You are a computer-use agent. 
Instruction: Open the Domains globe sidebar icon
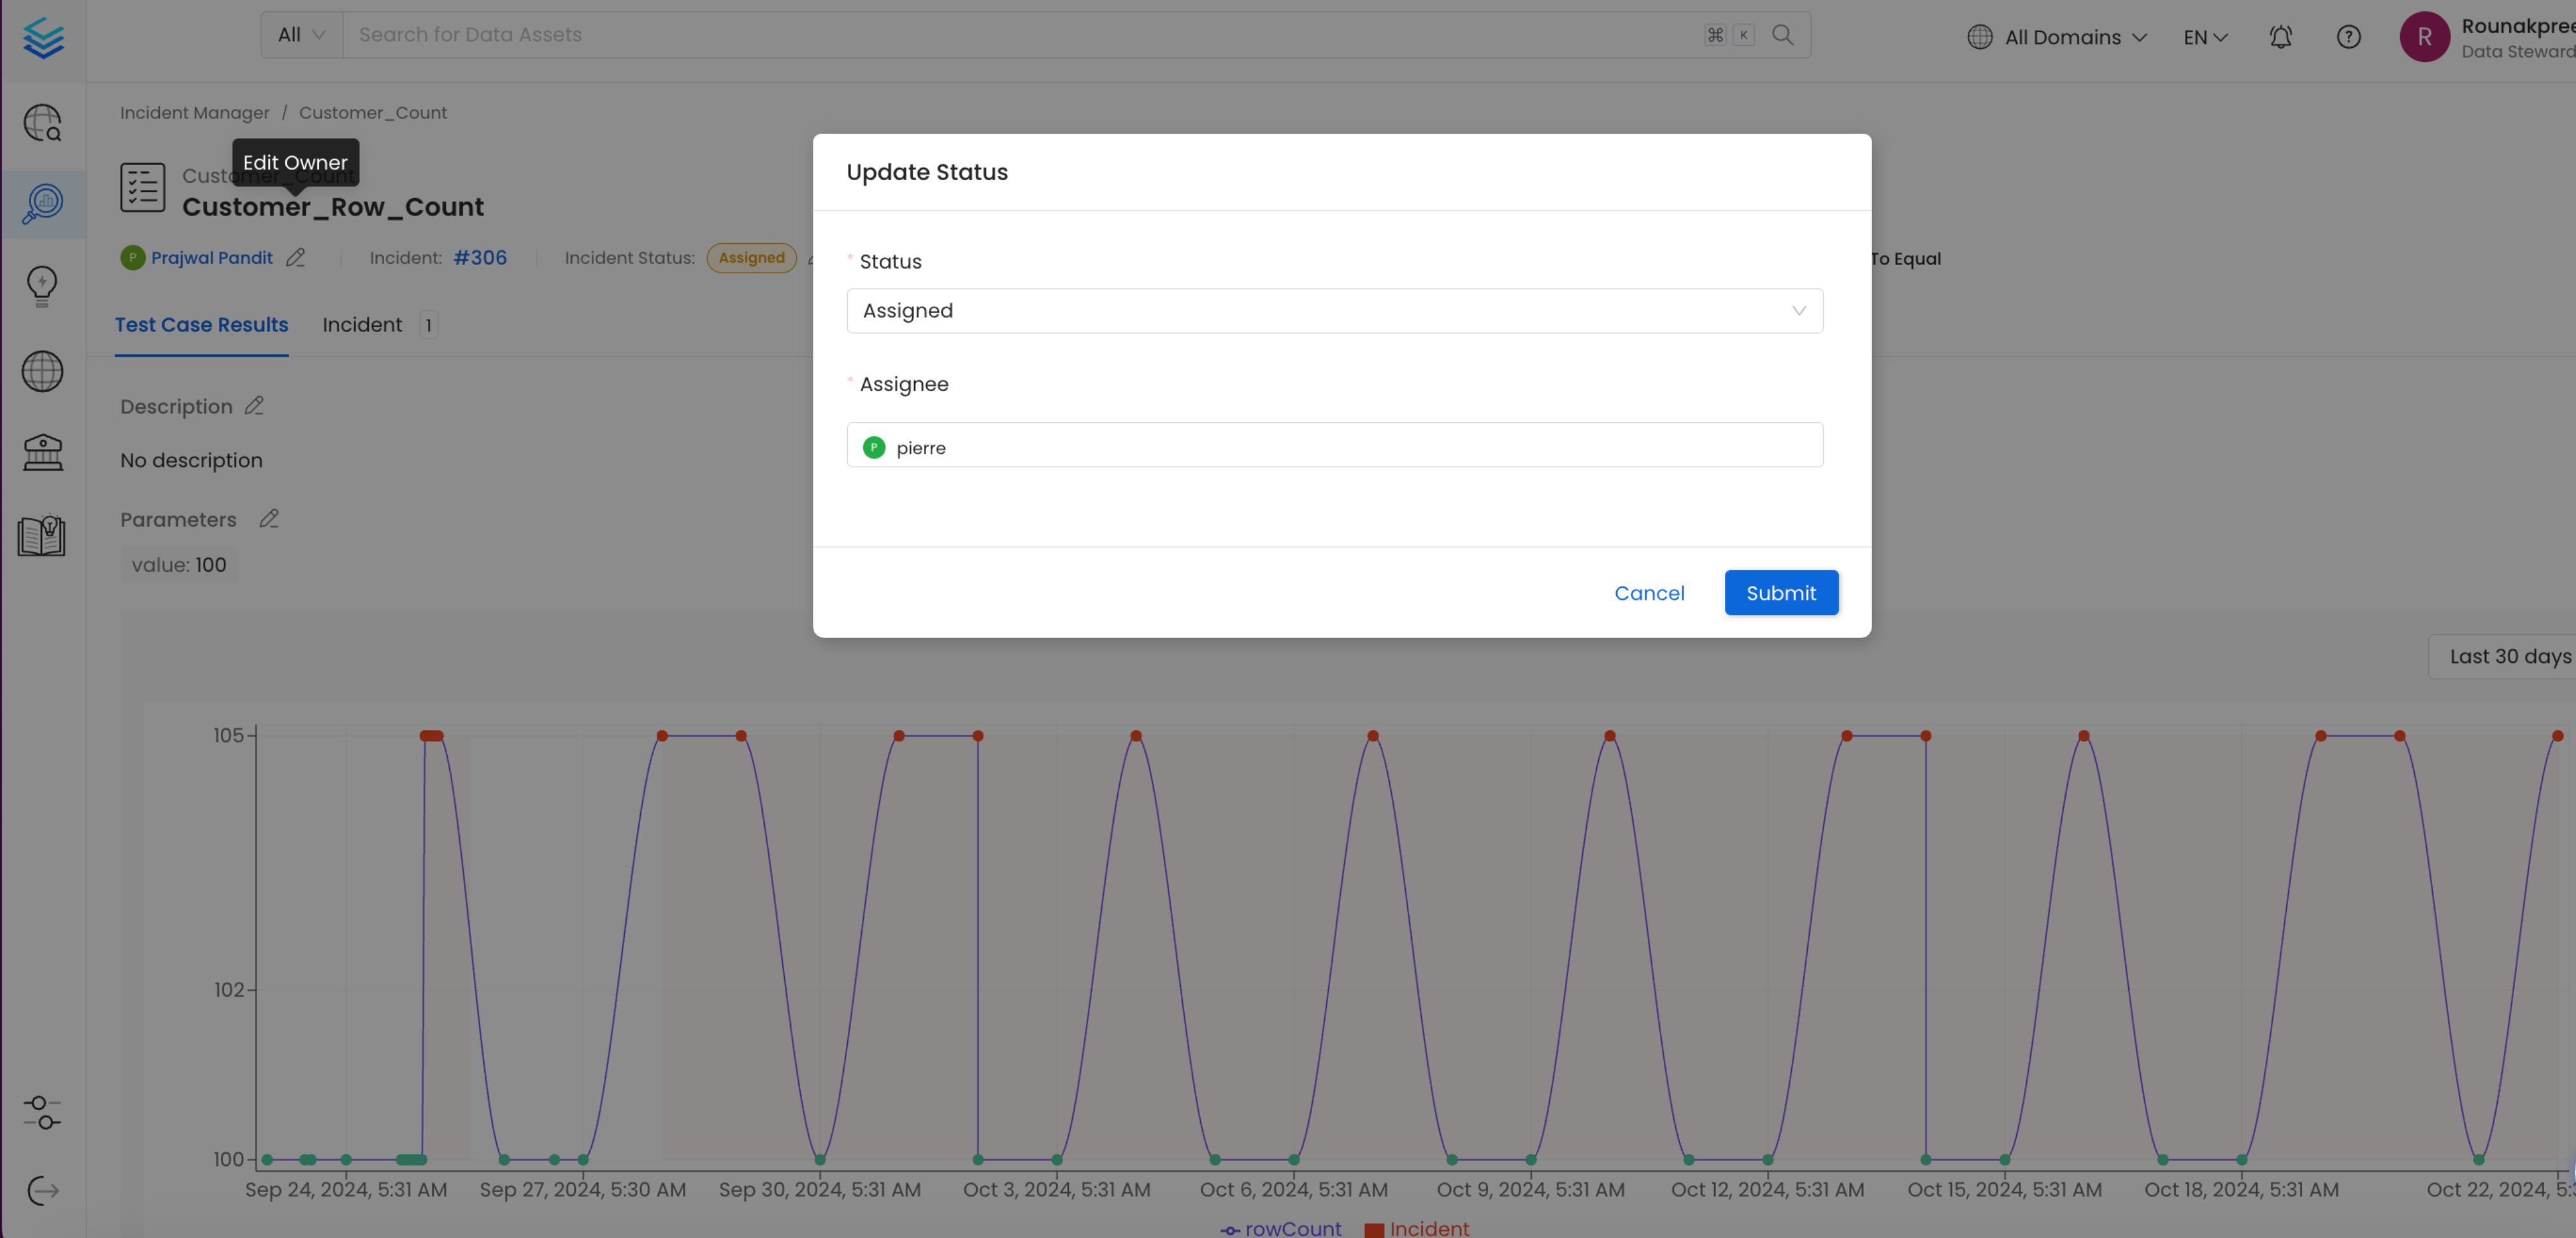tap(42, 371)
